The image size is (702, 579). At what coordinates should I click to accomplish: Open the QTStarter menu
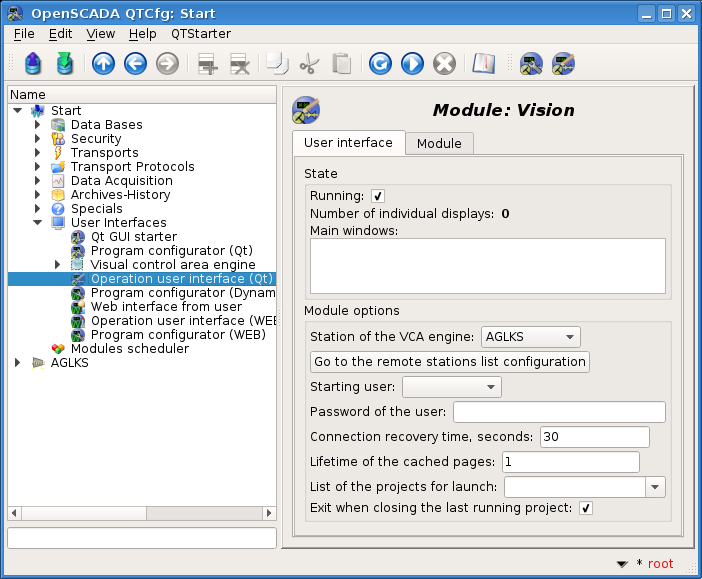click(x=201, y=34)
